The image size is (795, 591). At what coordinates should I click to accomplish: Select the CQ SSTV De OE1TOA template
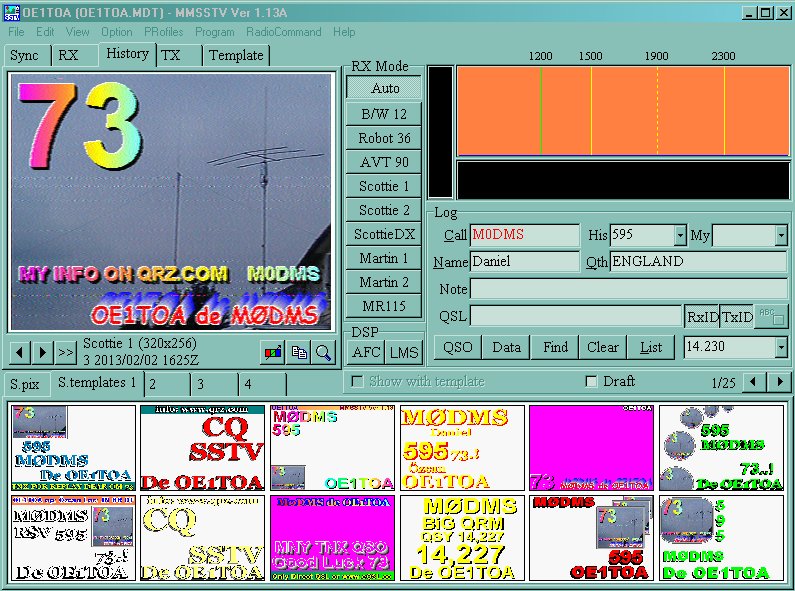coord(202,448)
